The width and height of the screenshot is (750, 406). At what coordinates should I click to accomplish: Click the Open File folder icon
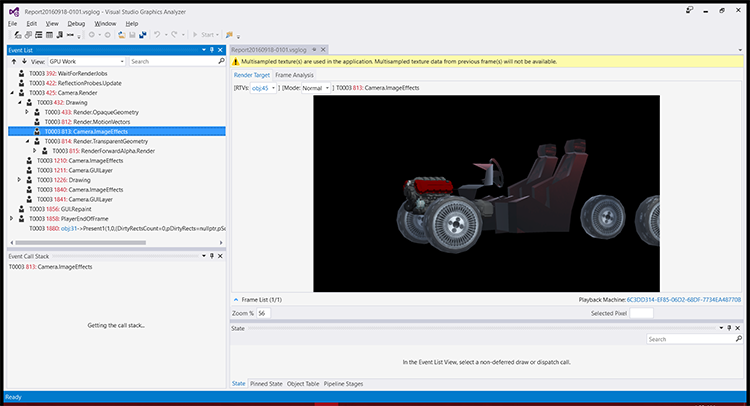click(x=121, y=35)
